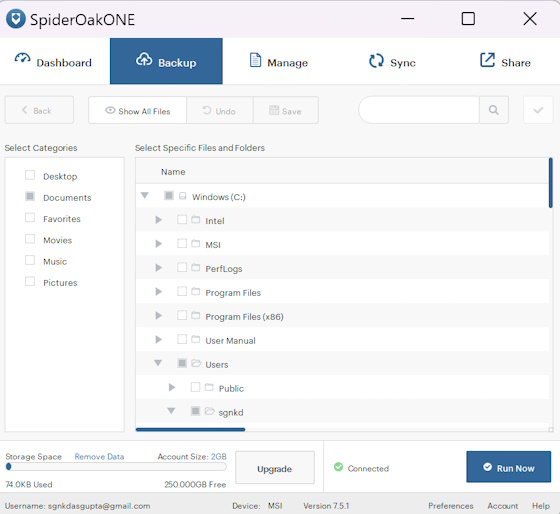Collapse the sgnkd folder
560x514 pixels.
171,411
